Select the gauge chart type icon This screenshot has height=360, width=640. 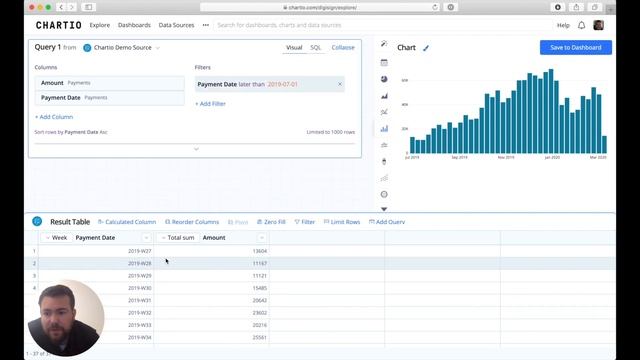click(x=384, y=194)
